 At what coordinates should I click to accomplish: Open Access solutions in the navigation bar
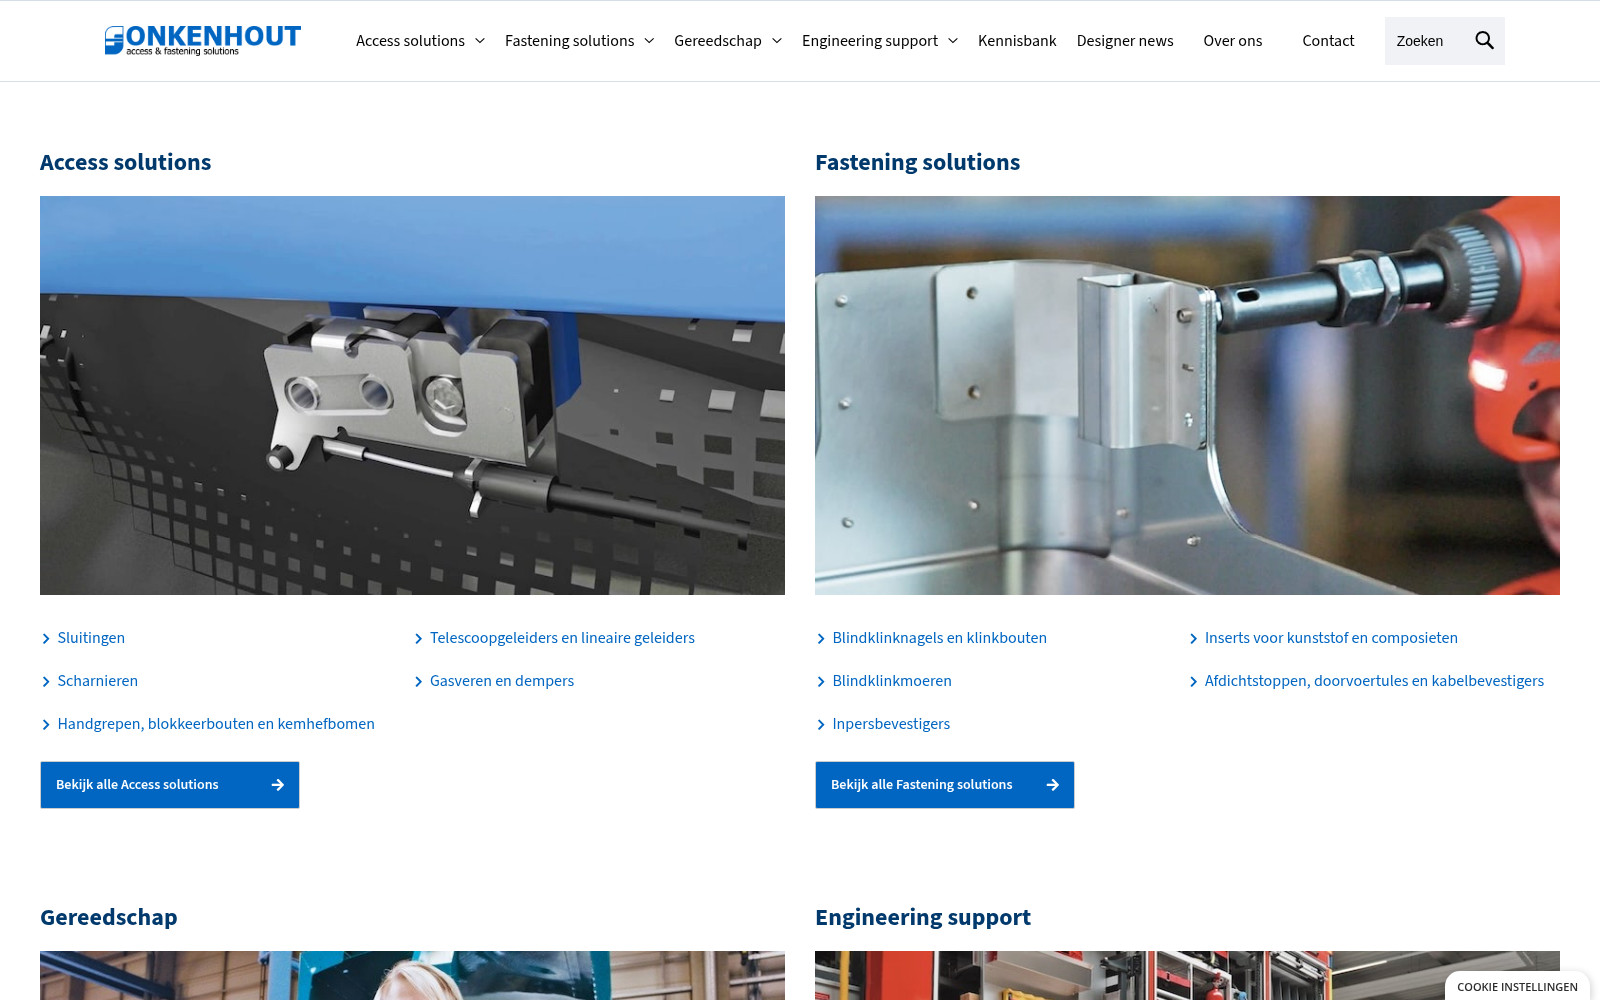tap(410, 41)
